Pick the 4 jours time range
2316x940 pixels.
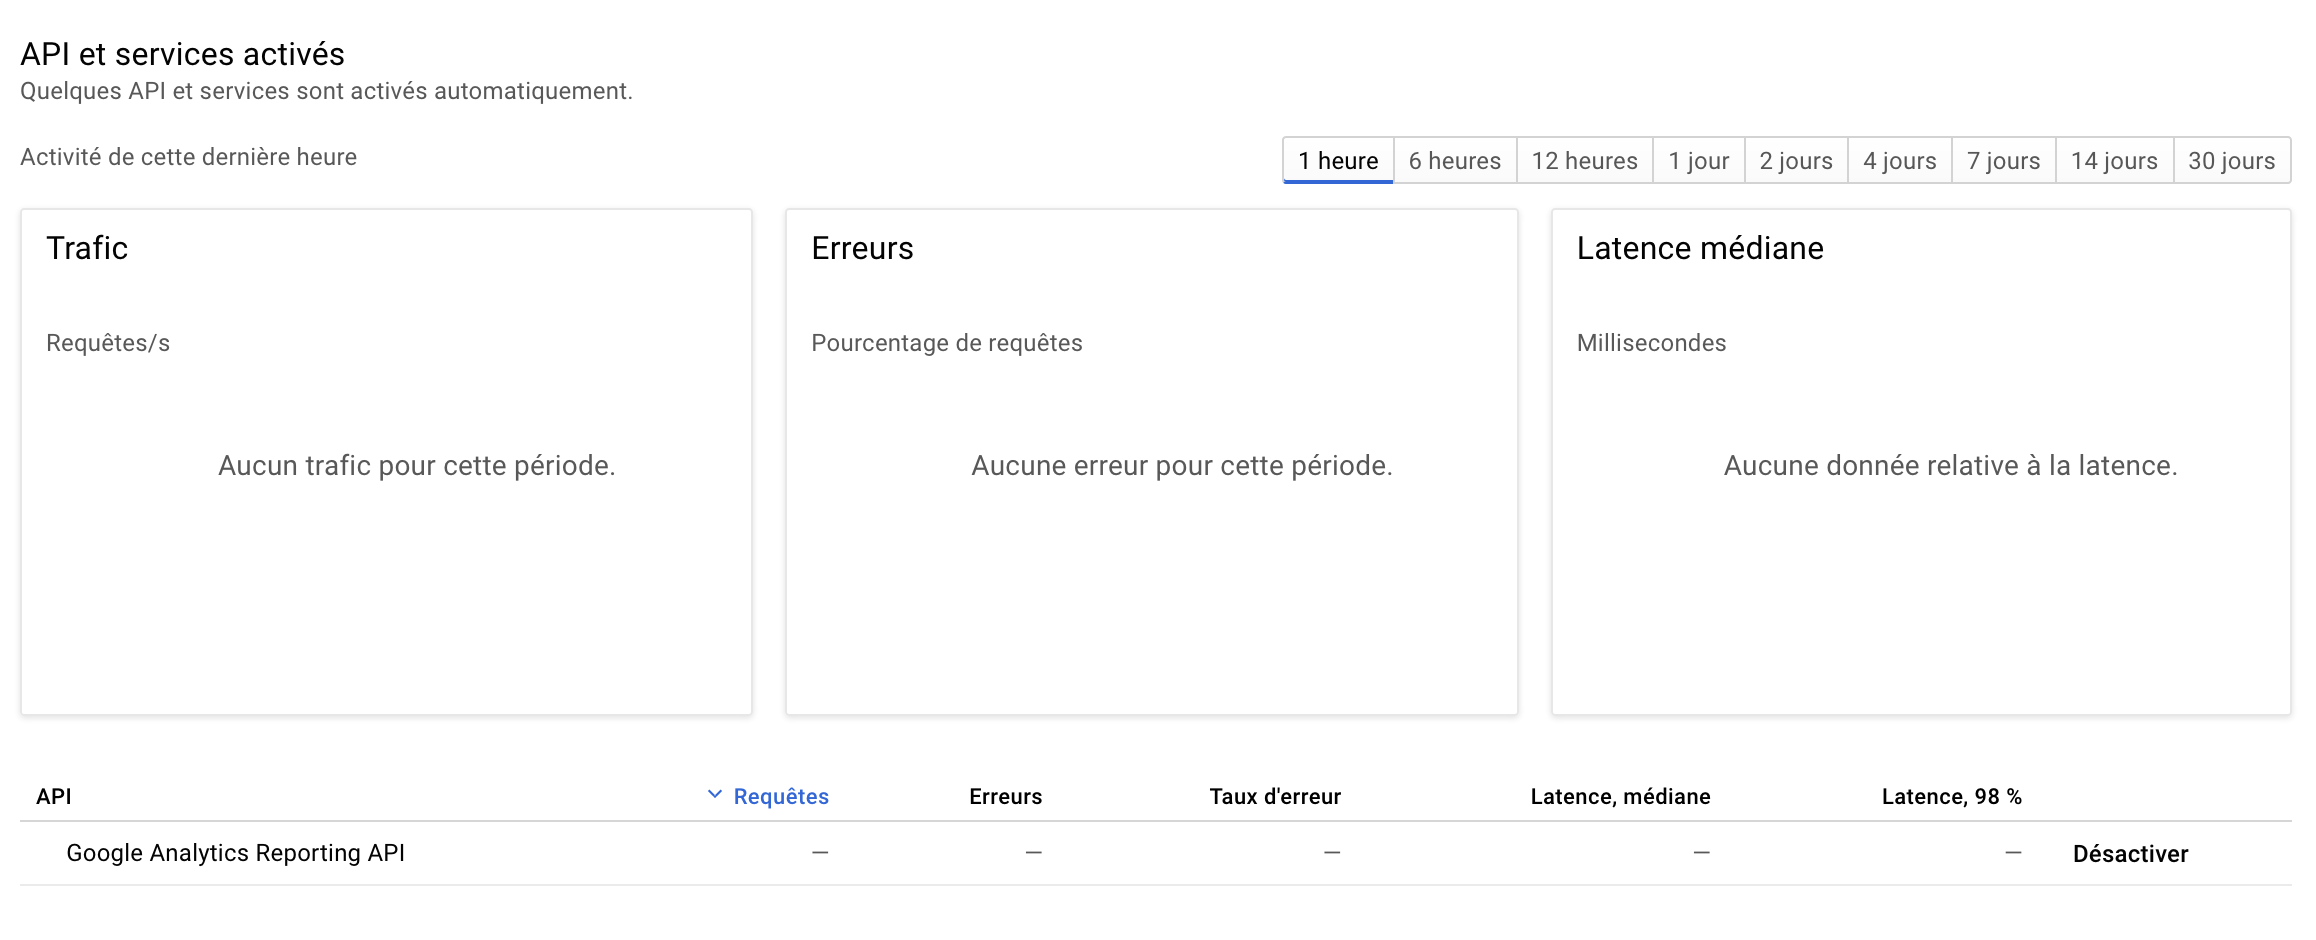click(x=1899, y=161)
